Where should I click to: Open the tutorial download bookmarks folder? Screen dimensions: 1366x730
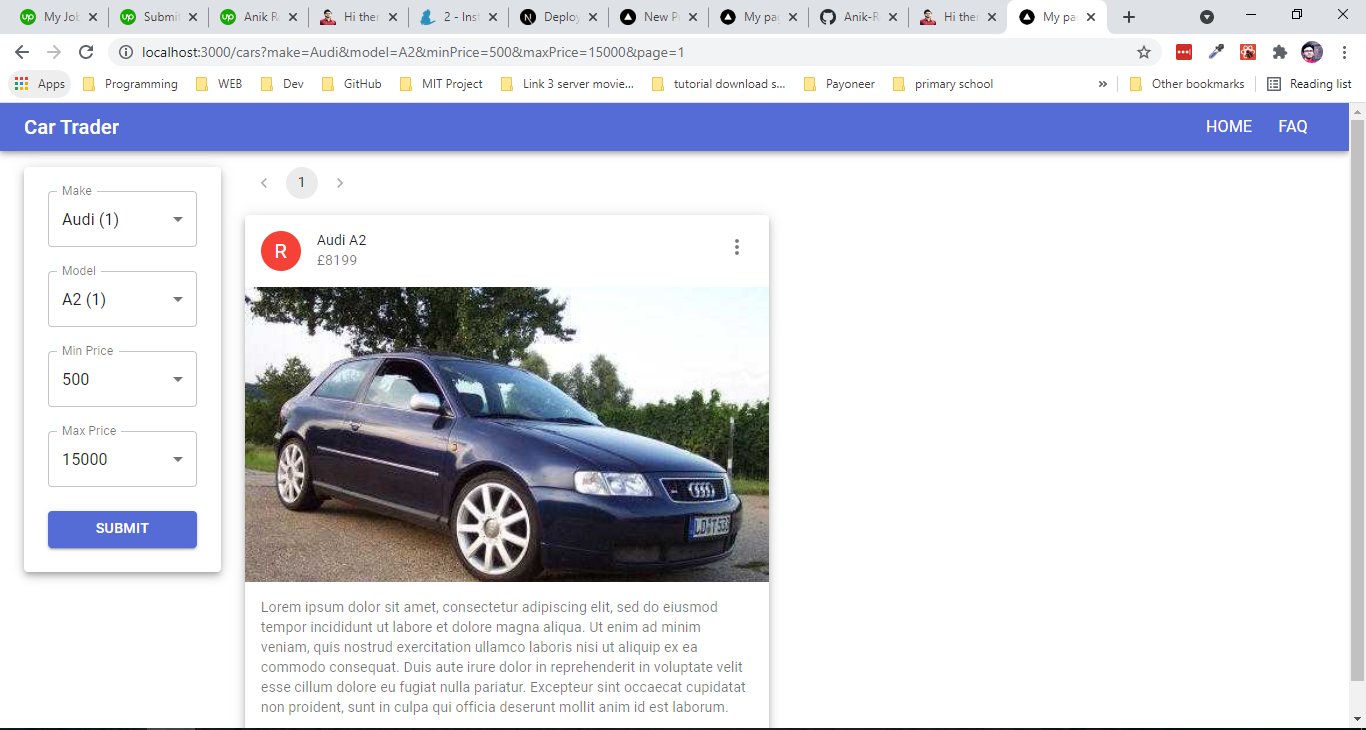[x=719, y=84]
